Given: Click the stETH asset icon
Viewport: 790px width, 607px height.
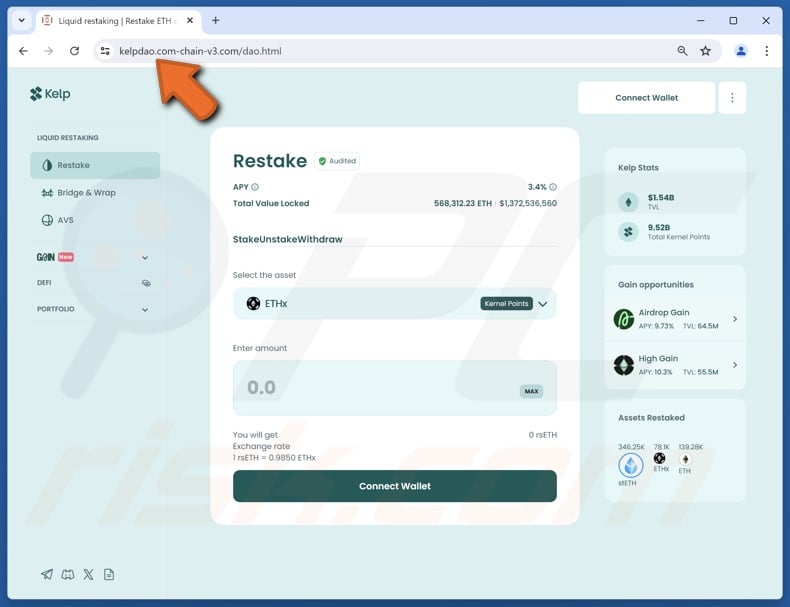Looking at the screenshot, I should [x=630, y=465].
